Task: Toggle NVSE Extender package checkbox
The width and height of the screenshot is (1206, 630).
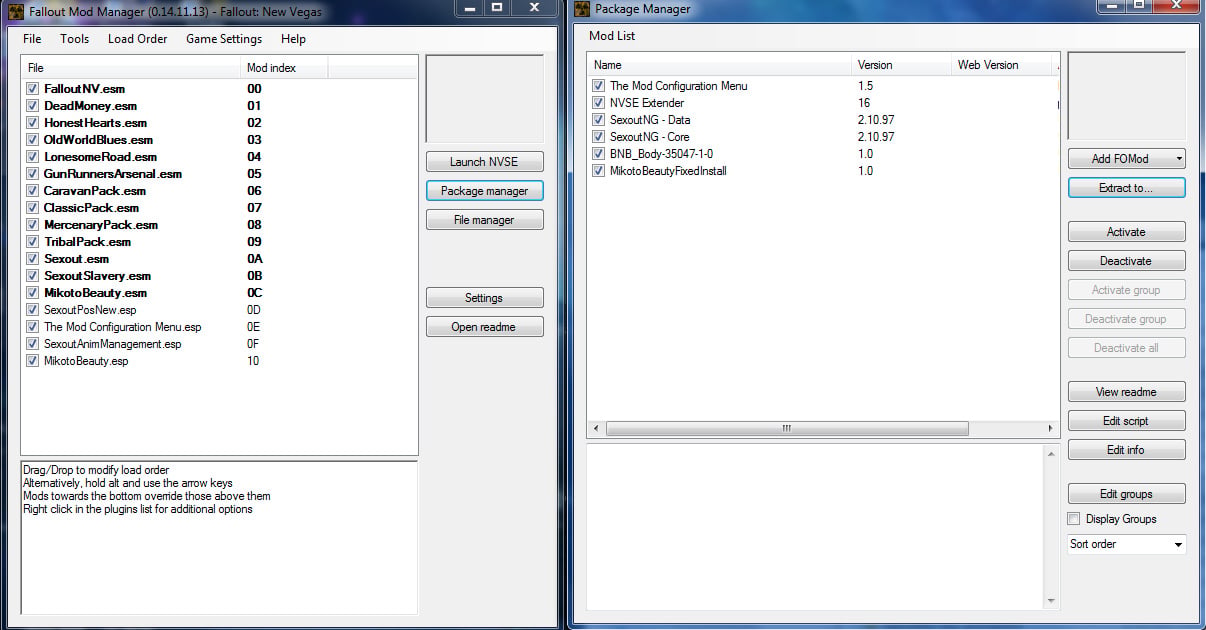Action: click(x=598, y=103)
